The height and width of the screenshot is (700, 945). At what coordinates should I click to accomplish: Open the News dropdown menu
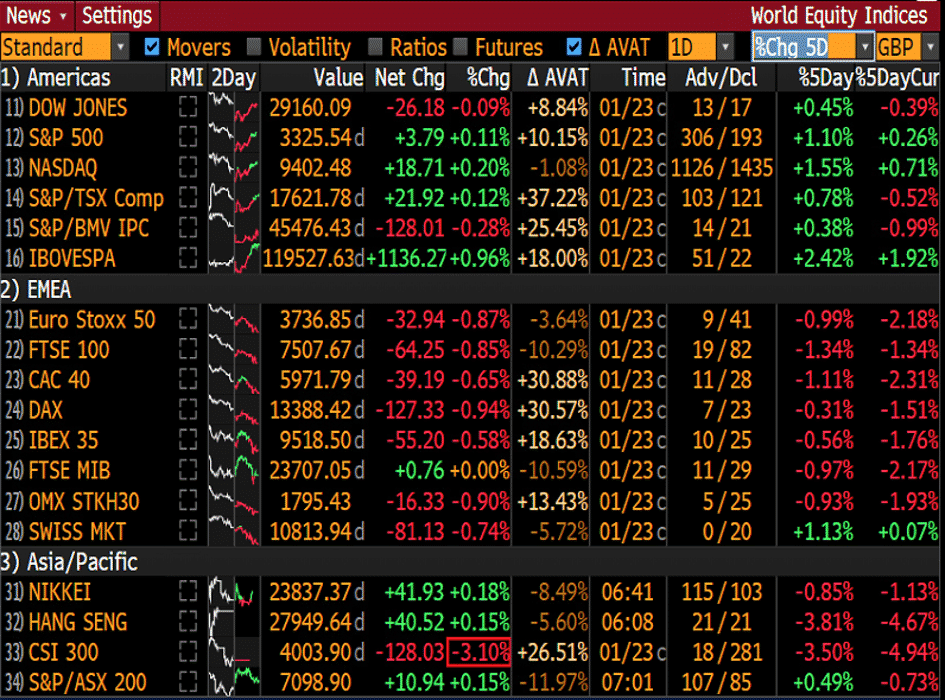pos(36,15)
